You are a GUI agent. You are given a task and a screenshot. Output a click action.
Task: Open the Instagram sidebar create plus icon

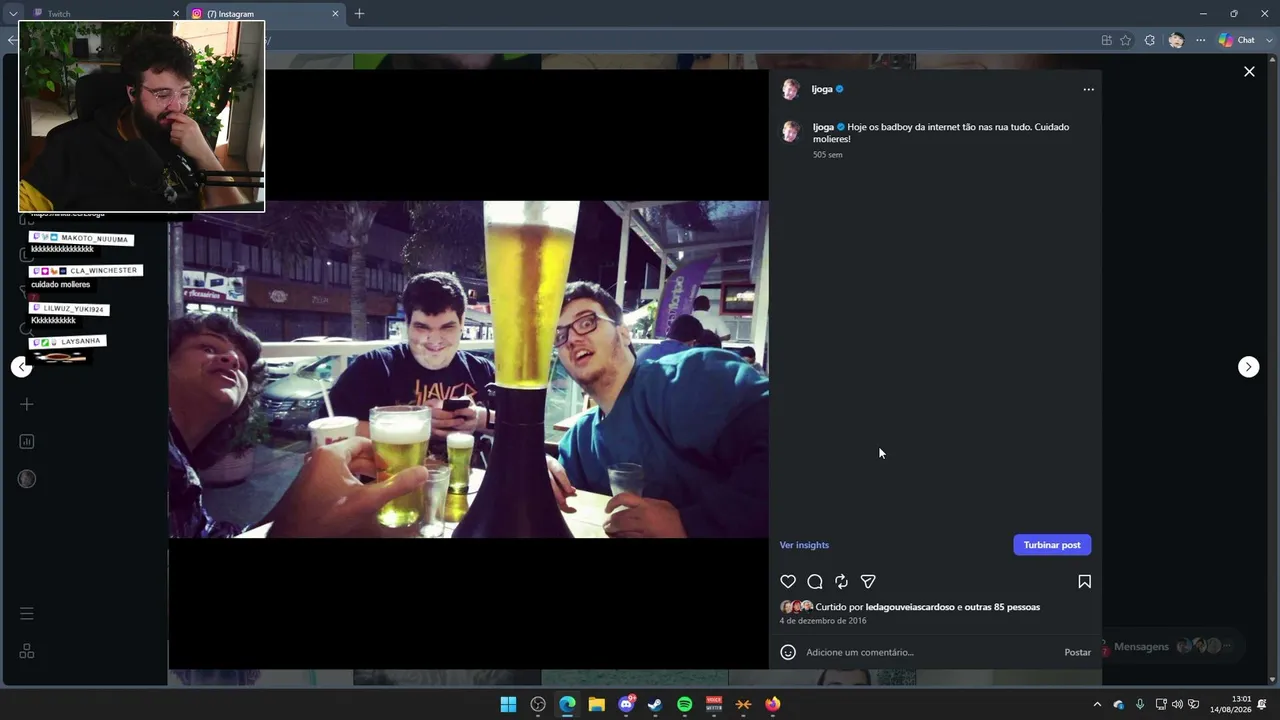coord(27,404)
